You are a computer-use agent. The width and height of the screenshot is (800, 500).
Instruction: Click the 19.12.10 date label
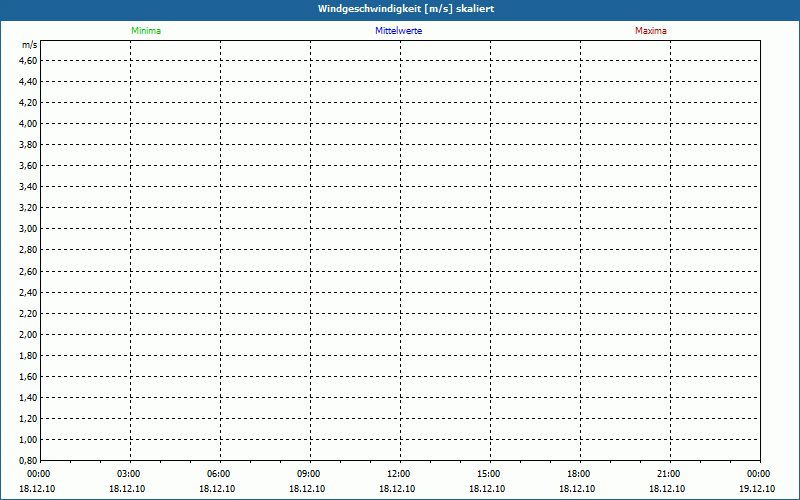[757, 489]
